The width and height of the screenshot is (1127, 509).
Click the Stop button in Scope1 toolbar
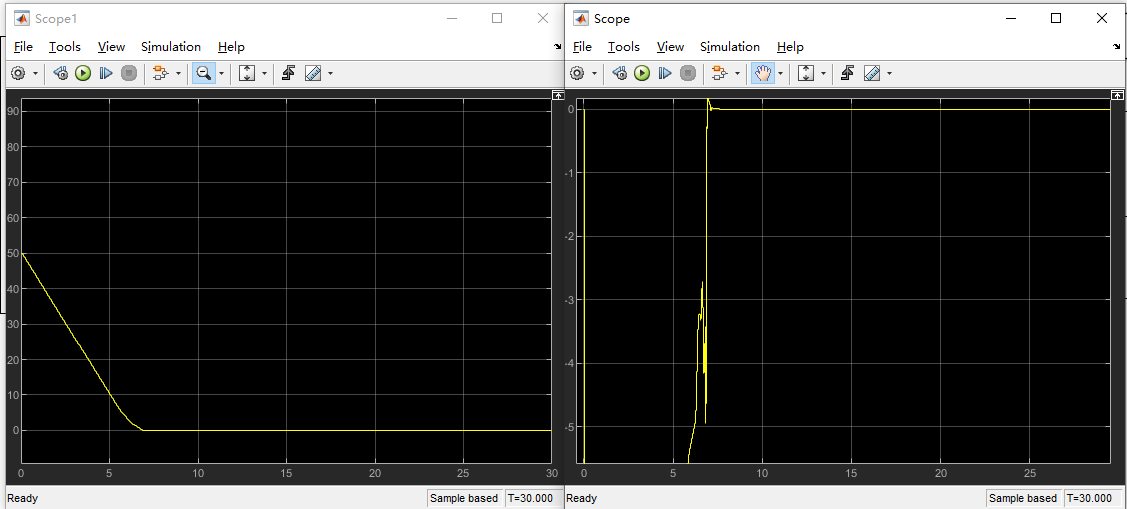(x=129, y=73)
